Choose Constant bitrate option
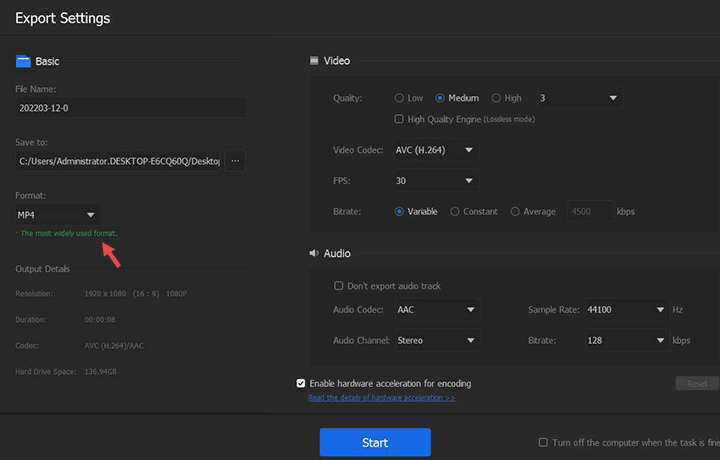Viewport: 720px width, 460px height. 455,211
